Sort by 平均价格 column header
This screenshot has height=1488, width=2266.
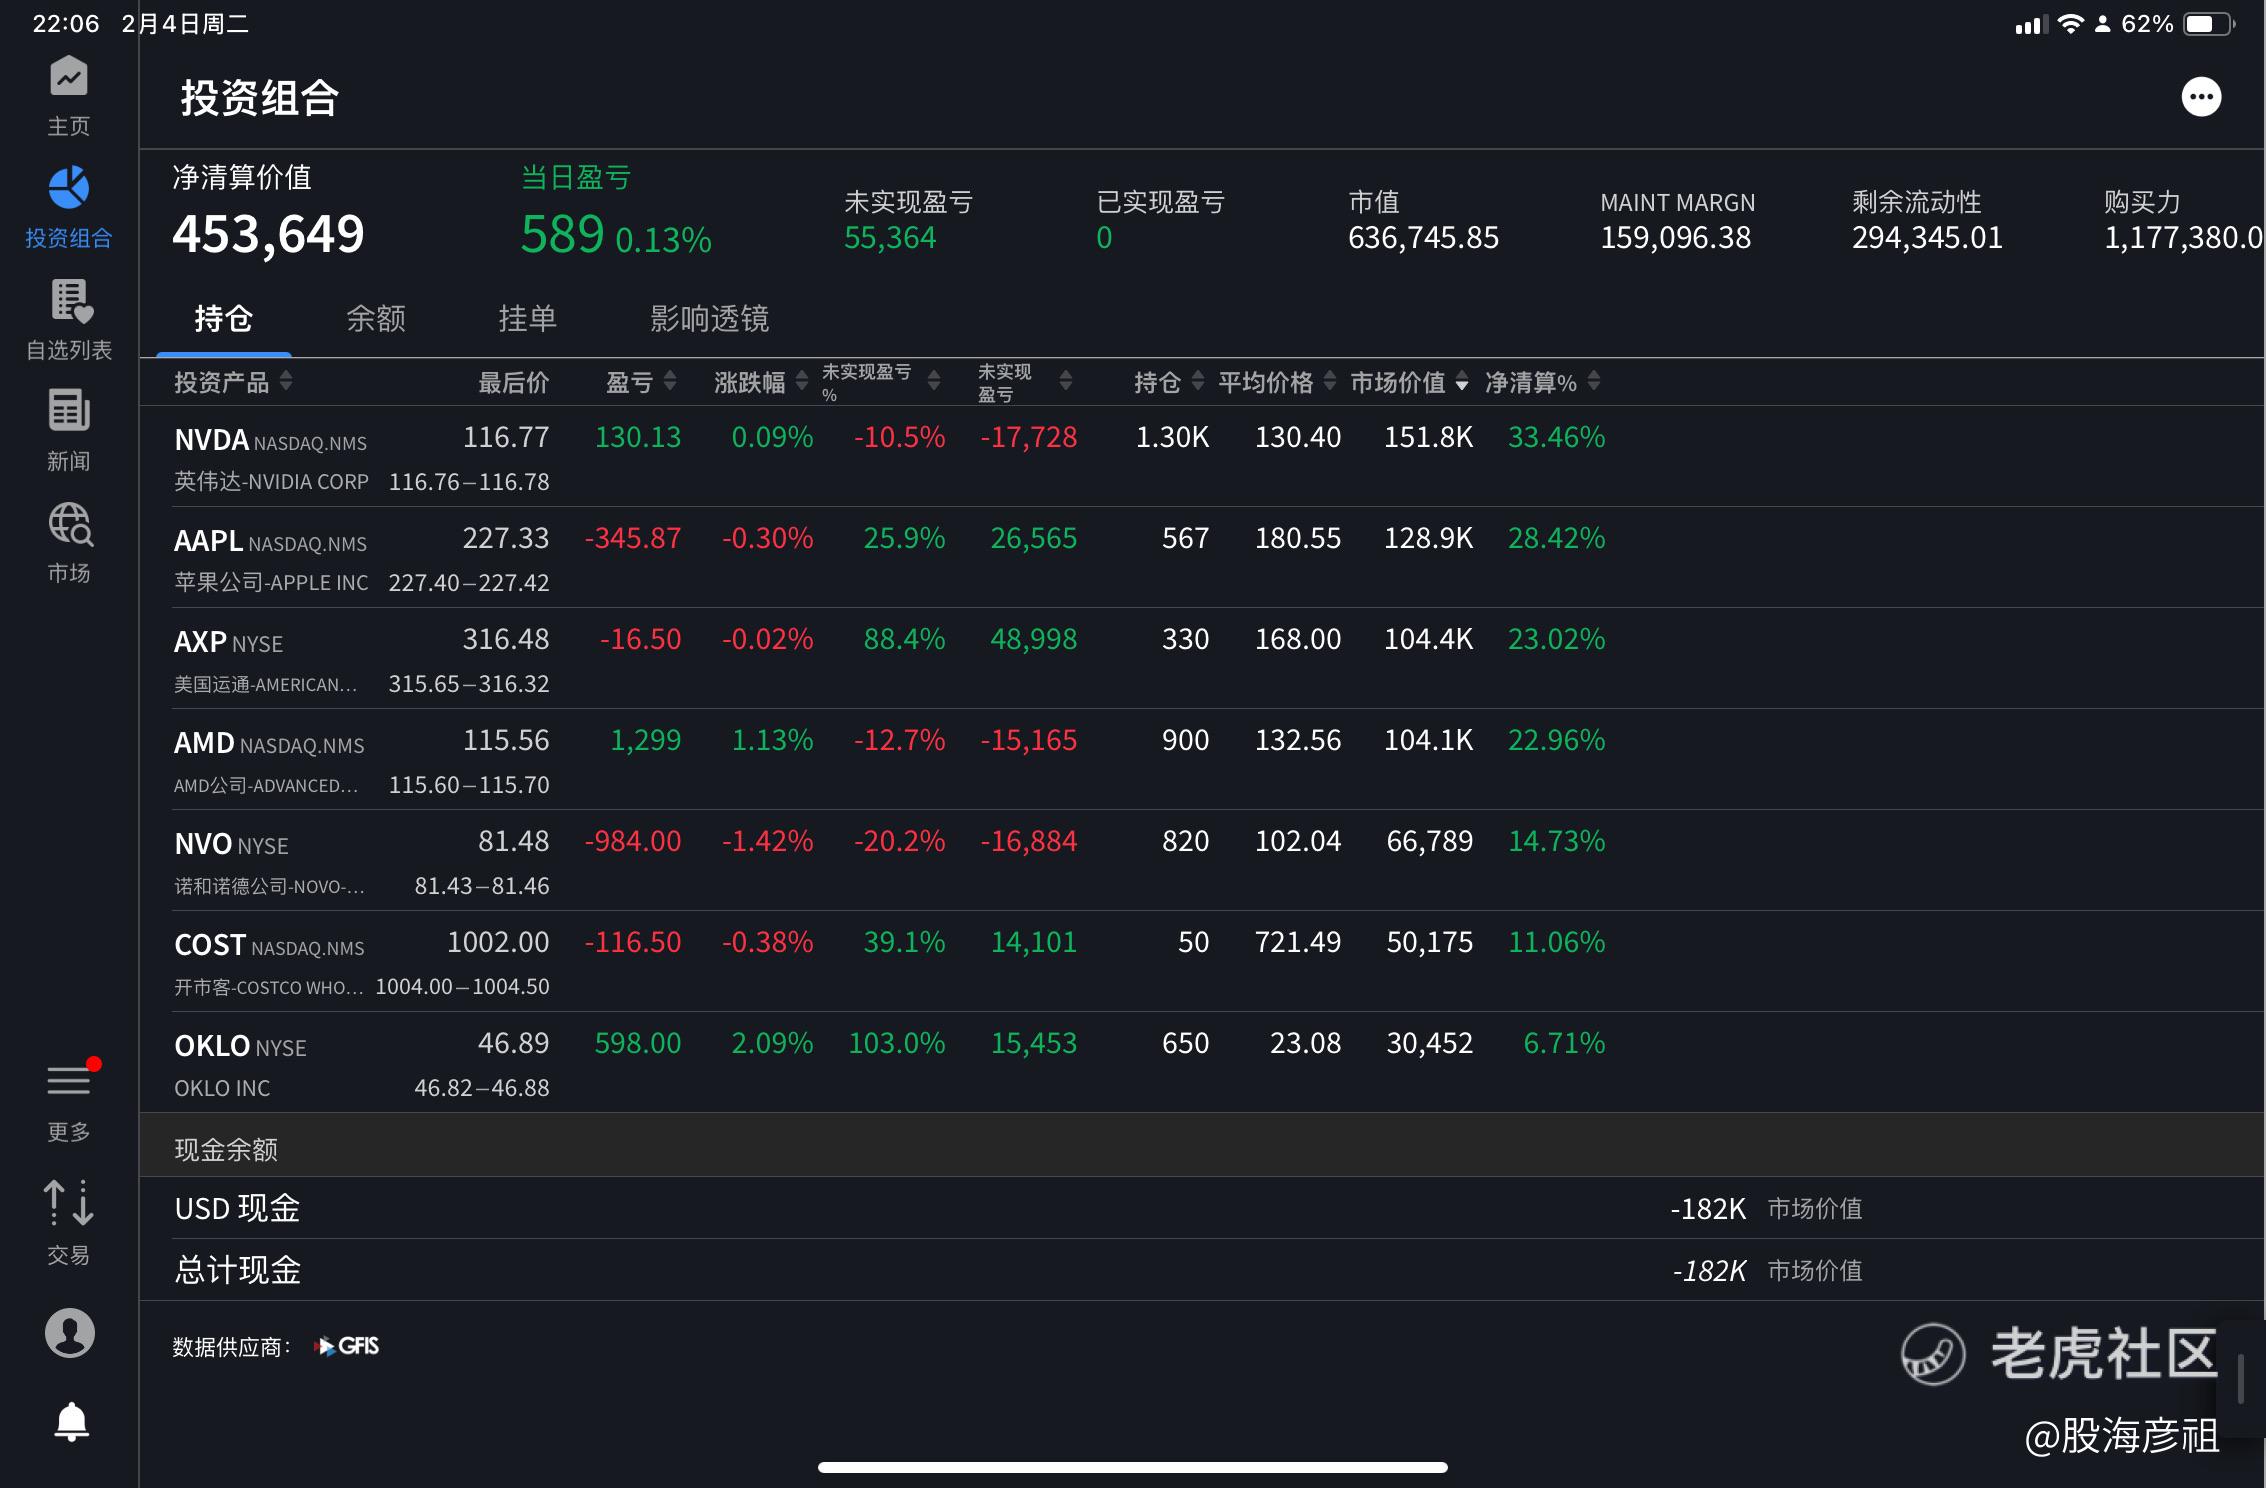1277,382
